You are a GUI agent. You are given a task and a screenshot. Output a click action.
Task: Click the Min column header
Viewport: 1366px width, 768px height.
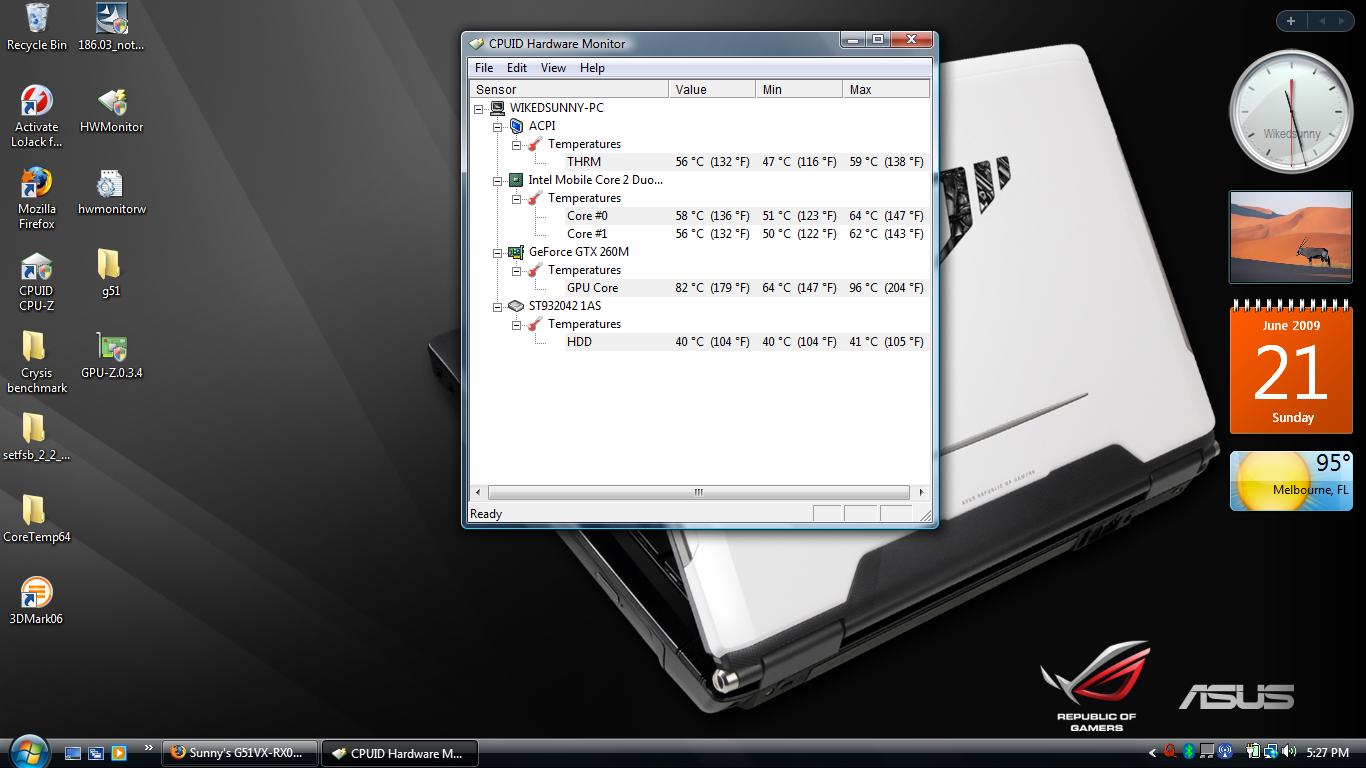click(x=799, y=89)
